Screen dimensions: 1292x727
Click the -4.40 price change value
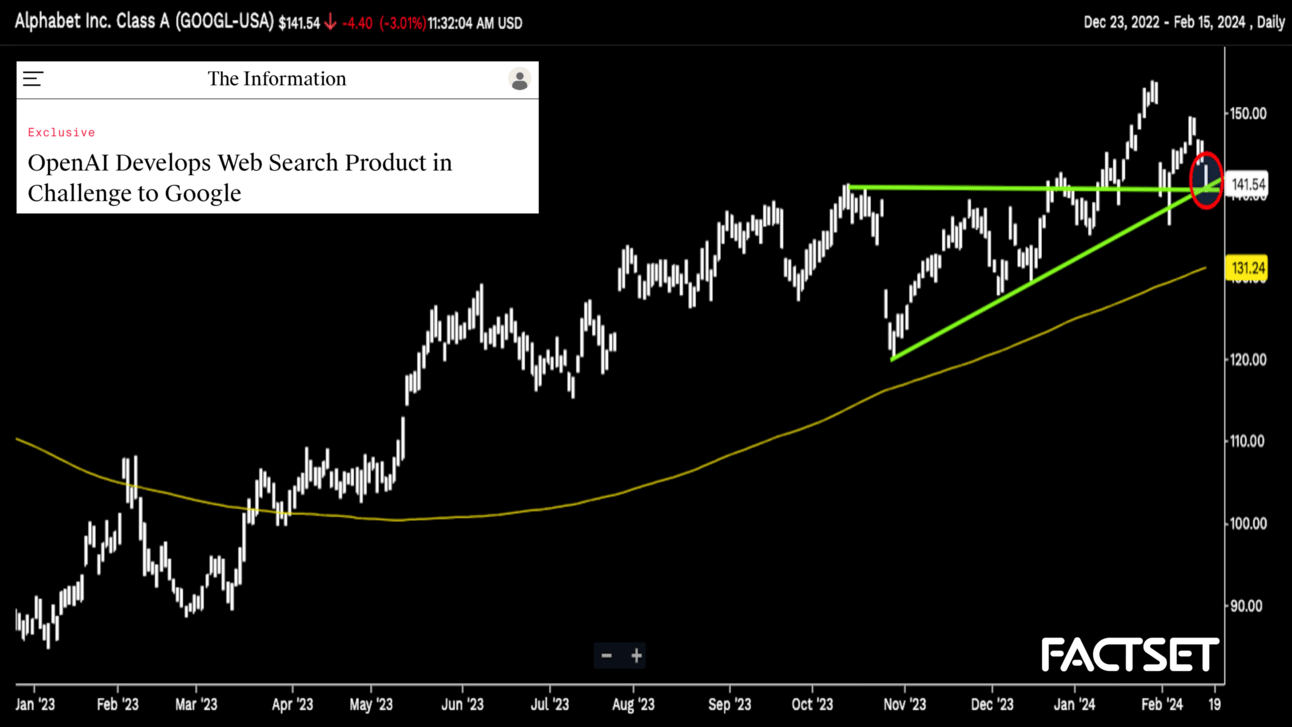point(357,22)
